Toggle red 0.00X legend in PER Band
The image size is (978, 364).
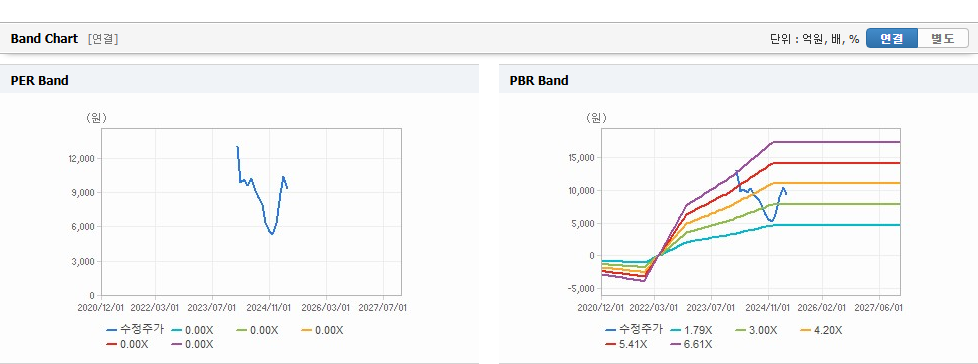click(127, 344)
